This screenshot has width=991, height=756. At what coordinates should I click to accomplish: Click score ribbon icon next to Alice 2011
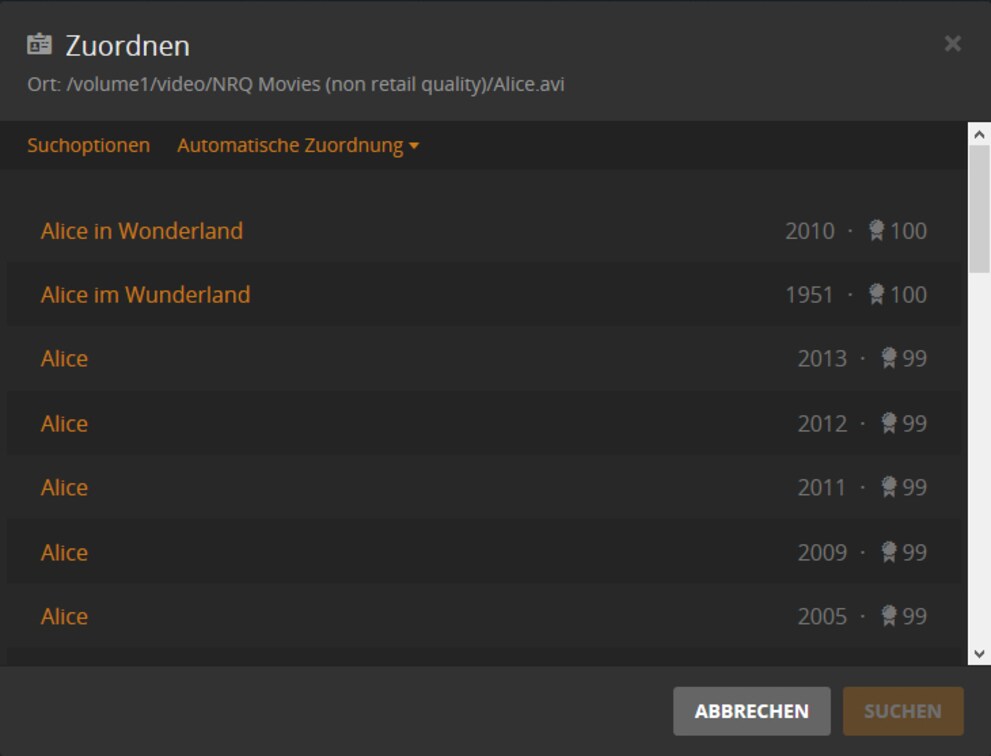(889, 487)
